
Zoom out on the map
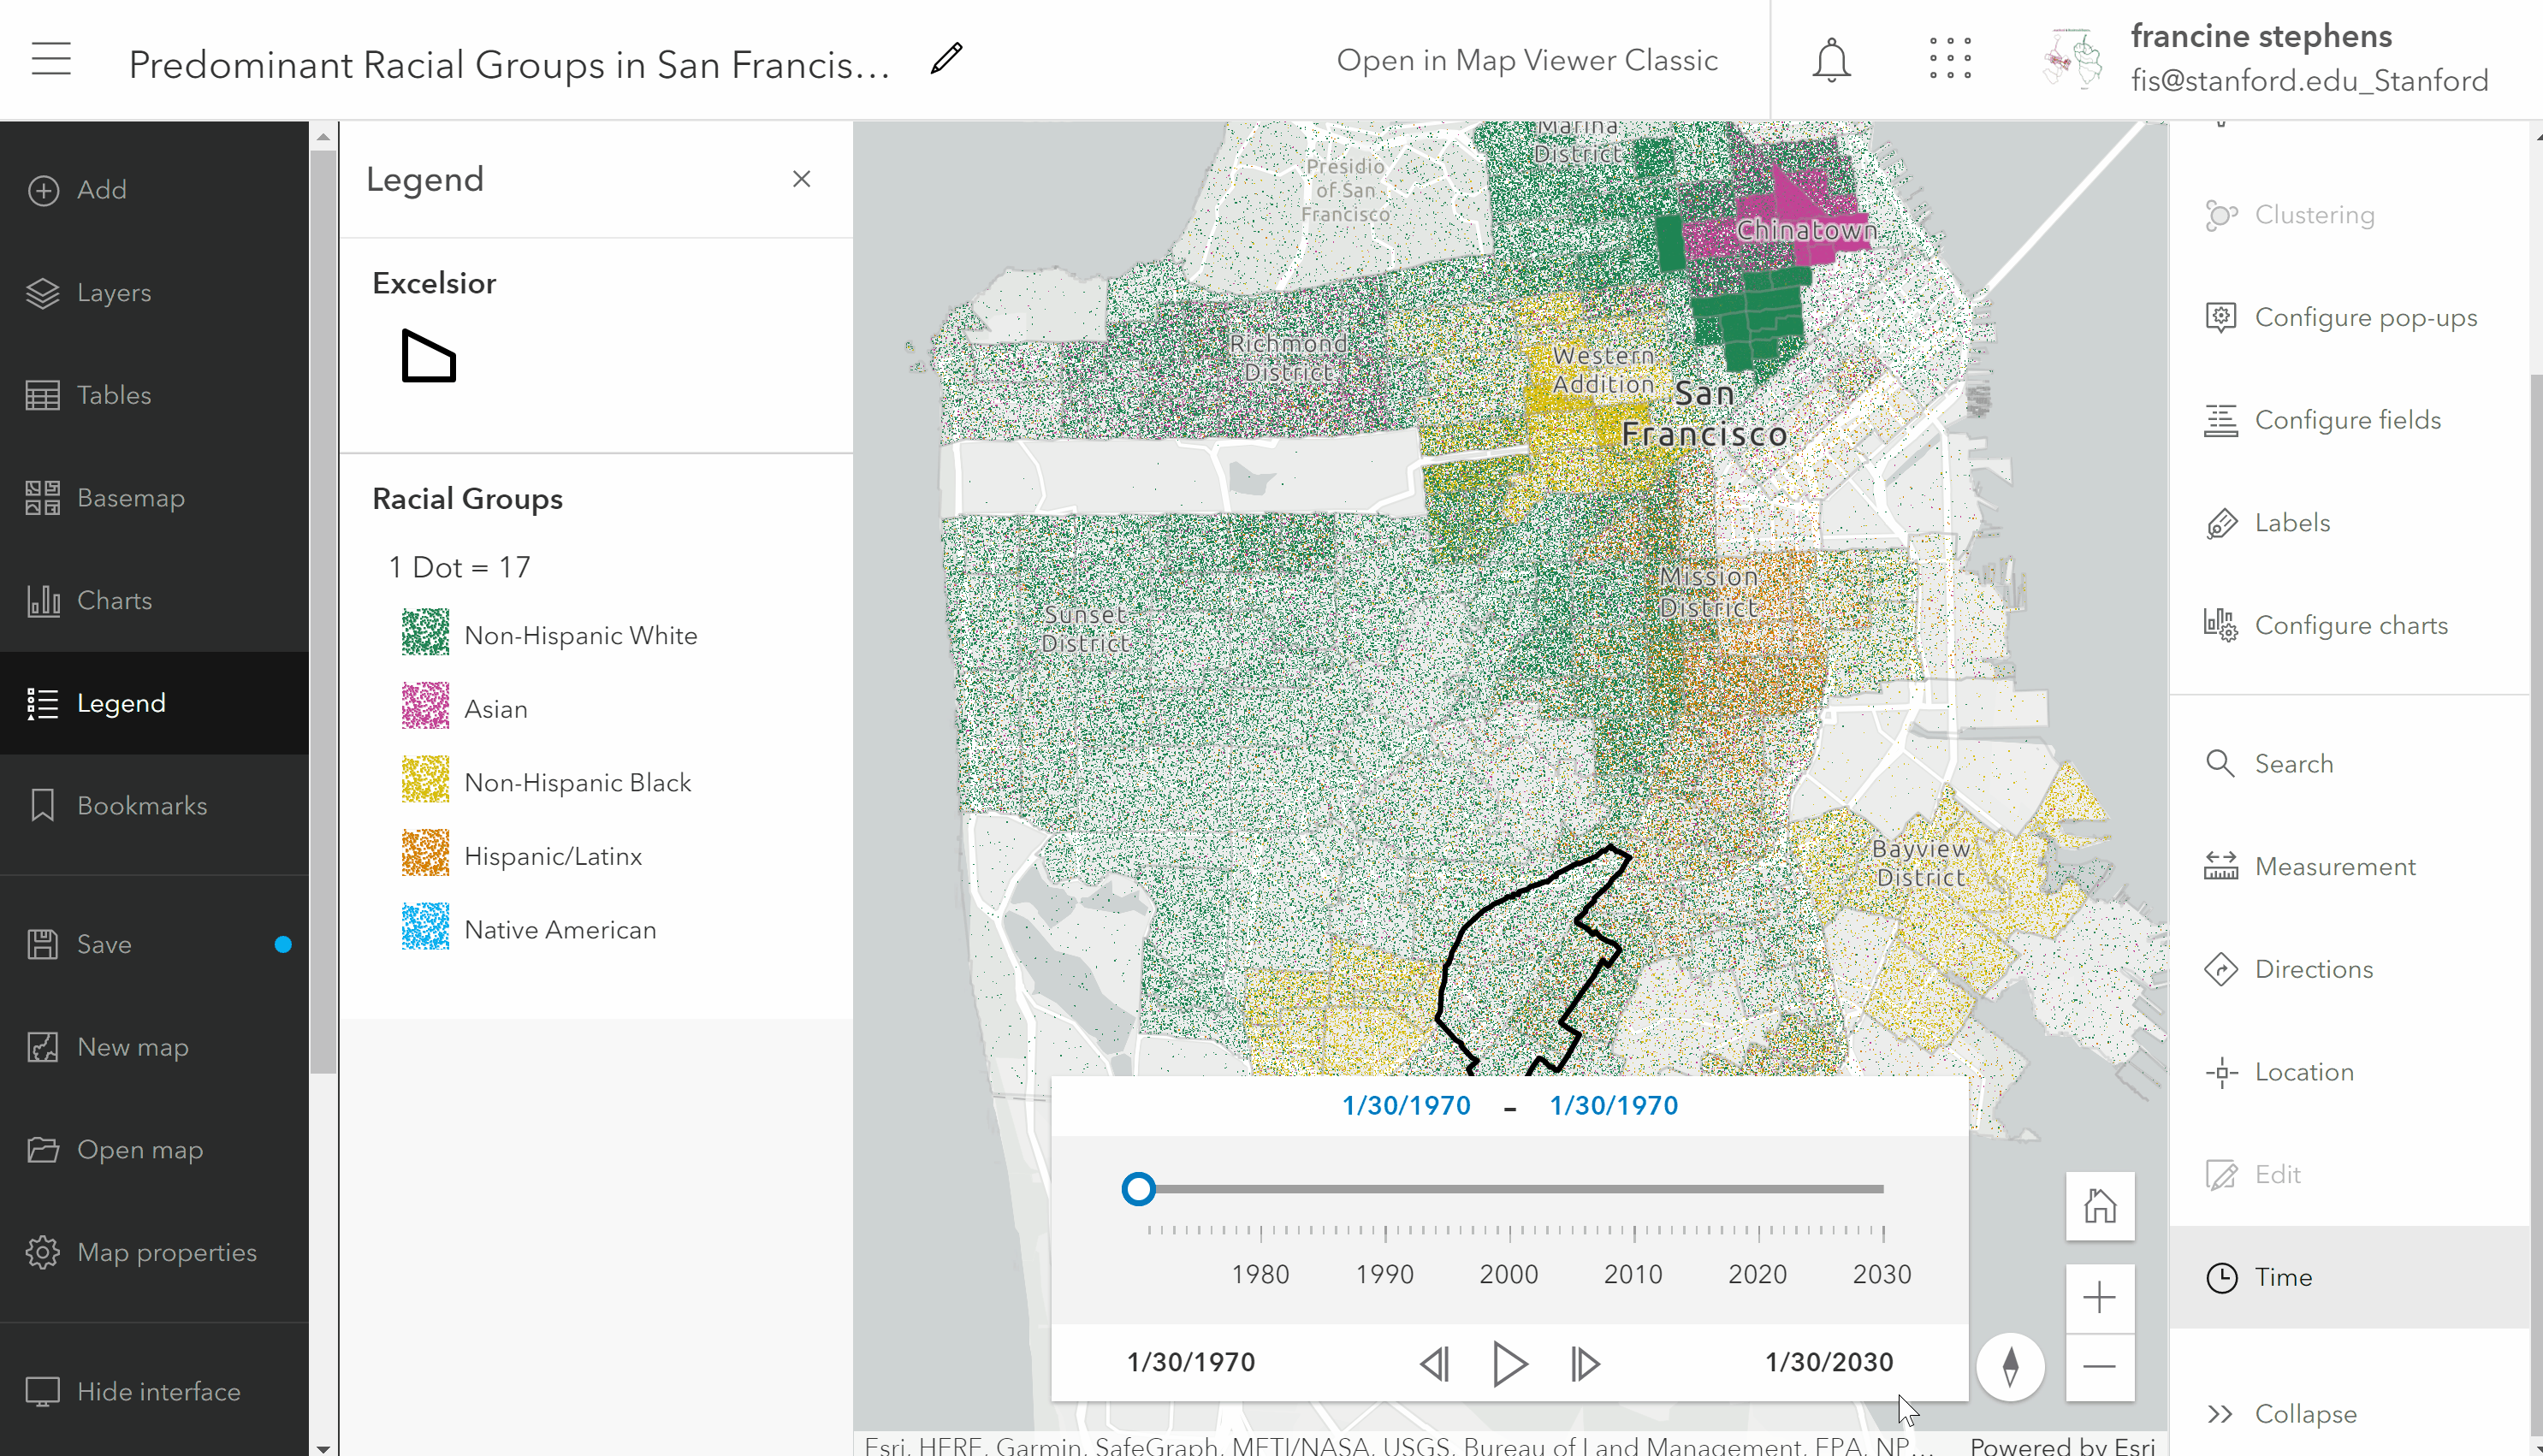click(2099, 1366)
